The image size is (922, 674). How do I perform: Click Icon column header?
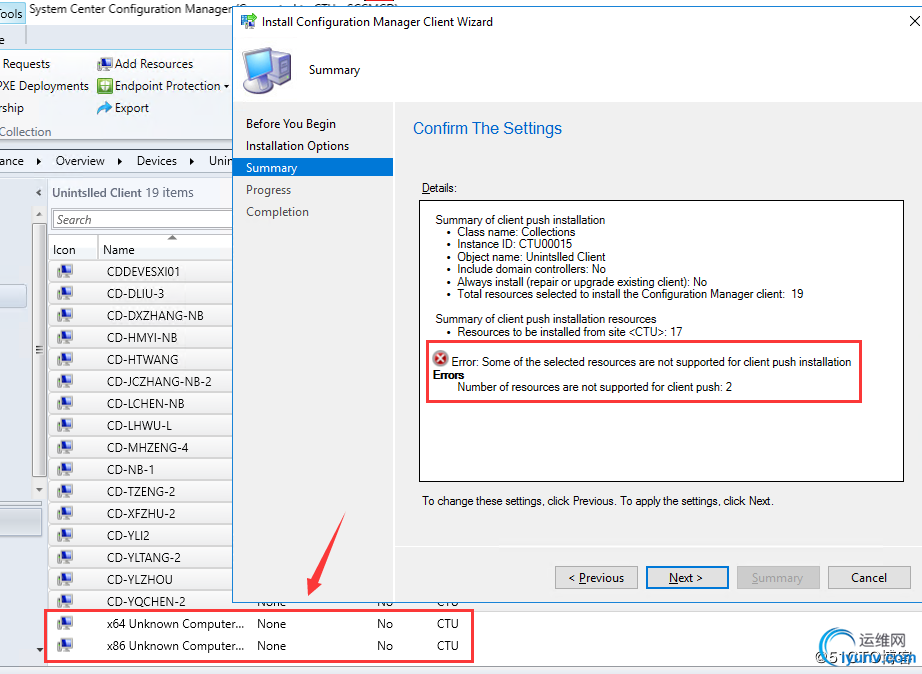pos(73,249)
